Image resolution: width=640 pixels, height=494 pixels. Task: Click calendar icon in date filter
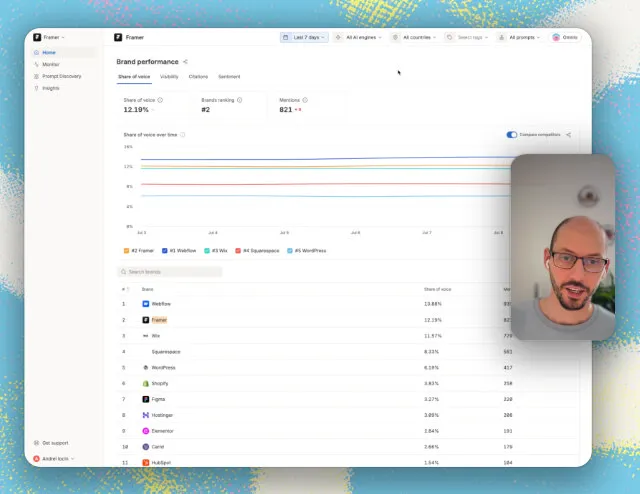click(x=286, y=37)
